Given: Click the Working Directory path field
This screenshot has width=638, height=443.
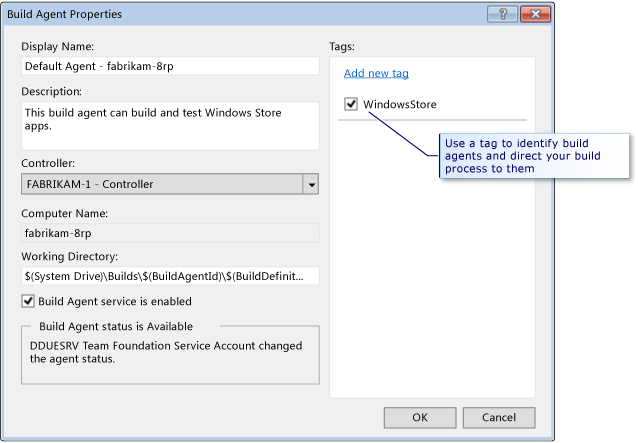Looking at the screenshot, I should click(169, 274).
